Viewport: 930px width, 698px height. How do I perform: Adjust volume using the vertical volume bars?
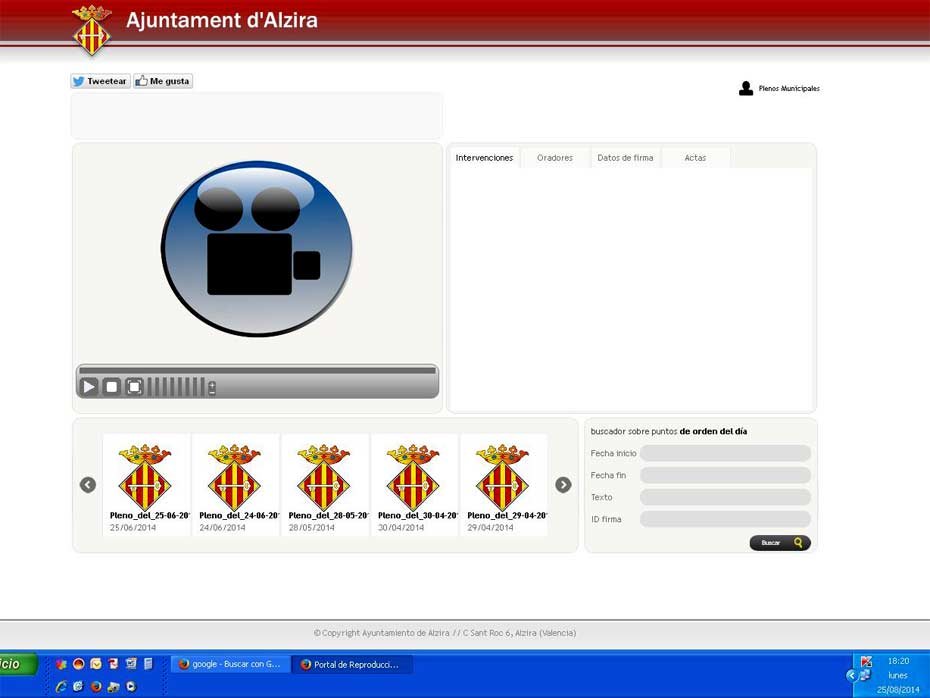[176, 387]
